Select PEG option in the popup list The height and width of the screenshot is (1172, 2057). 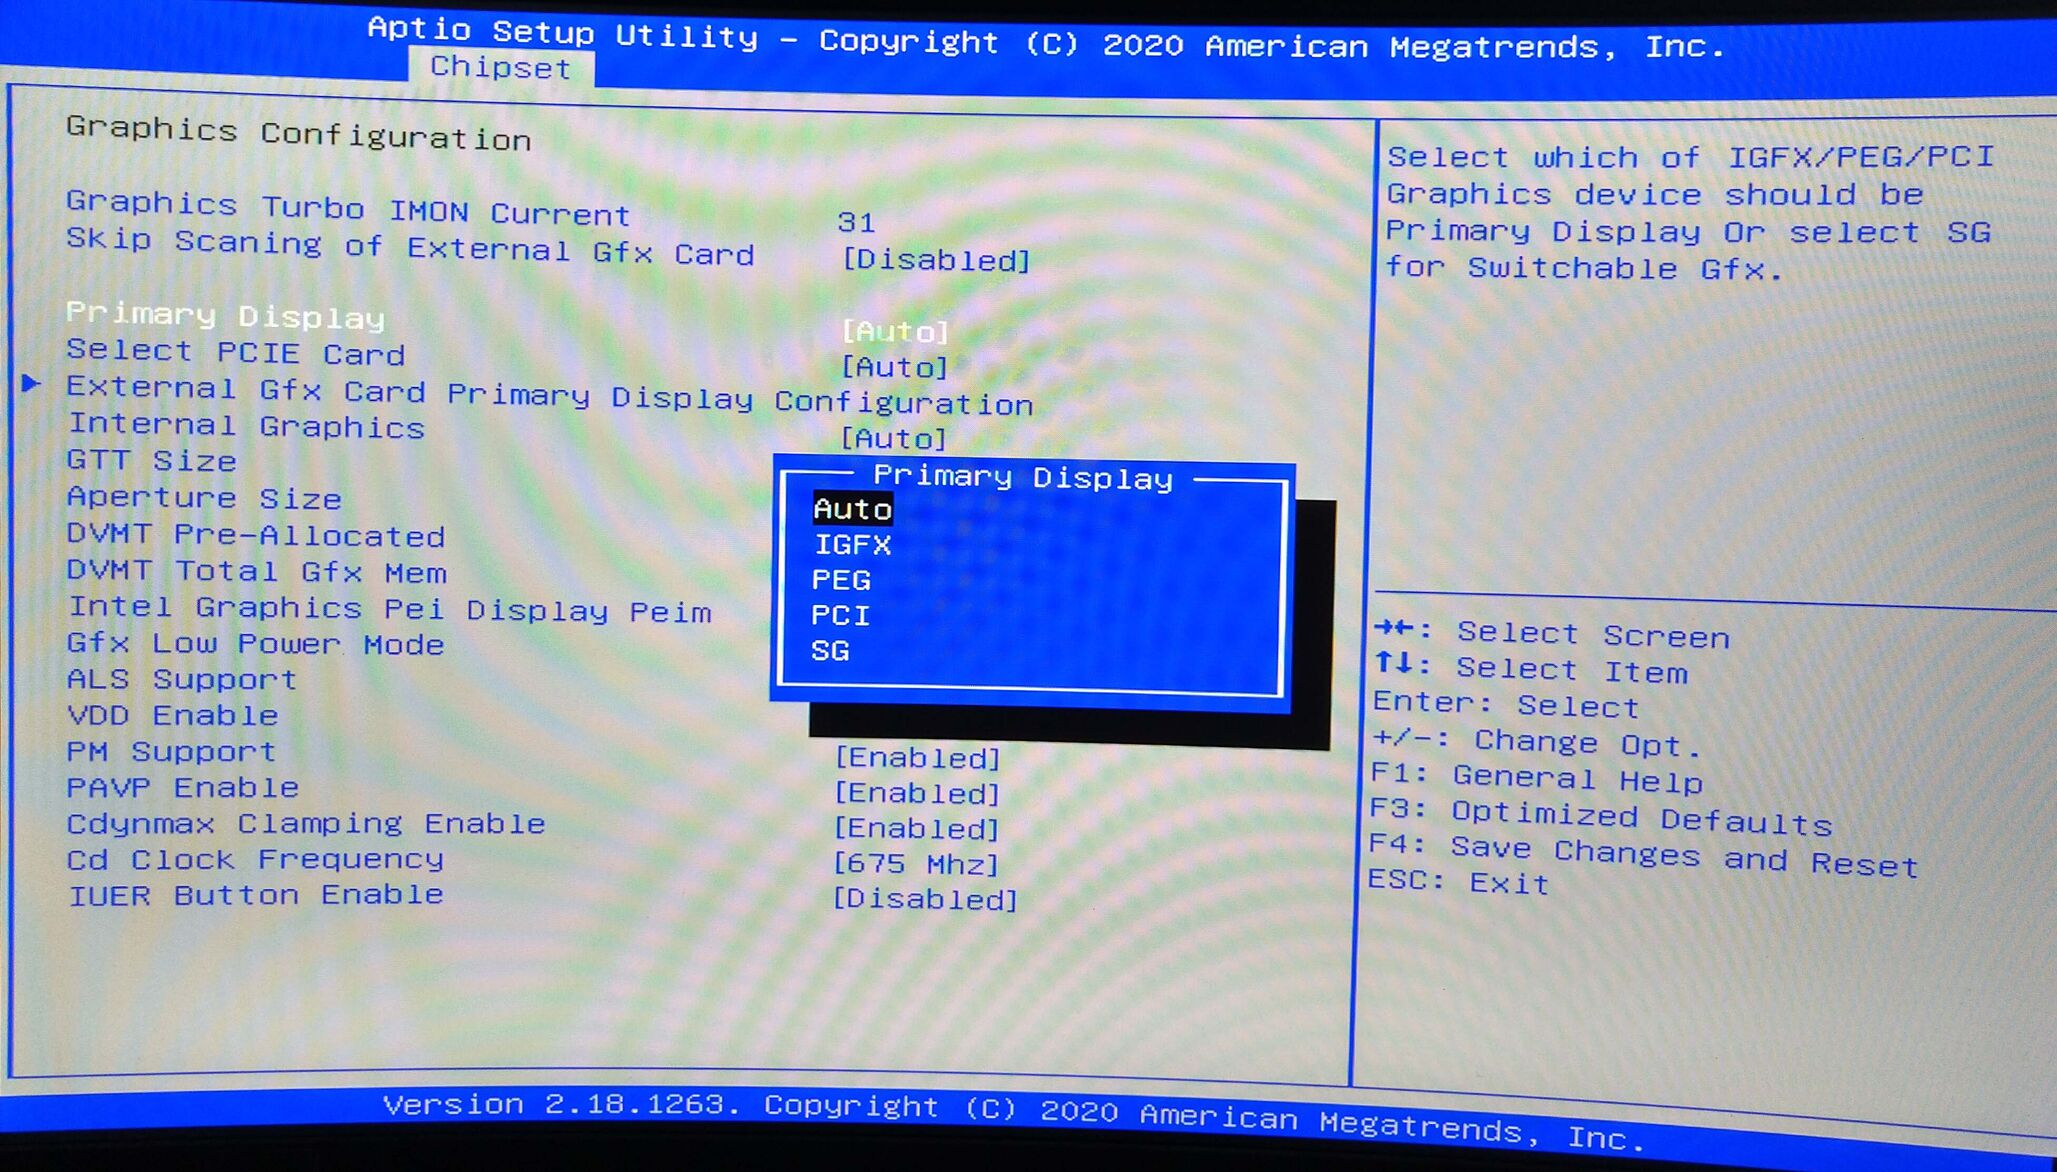(x=841, y=580)
